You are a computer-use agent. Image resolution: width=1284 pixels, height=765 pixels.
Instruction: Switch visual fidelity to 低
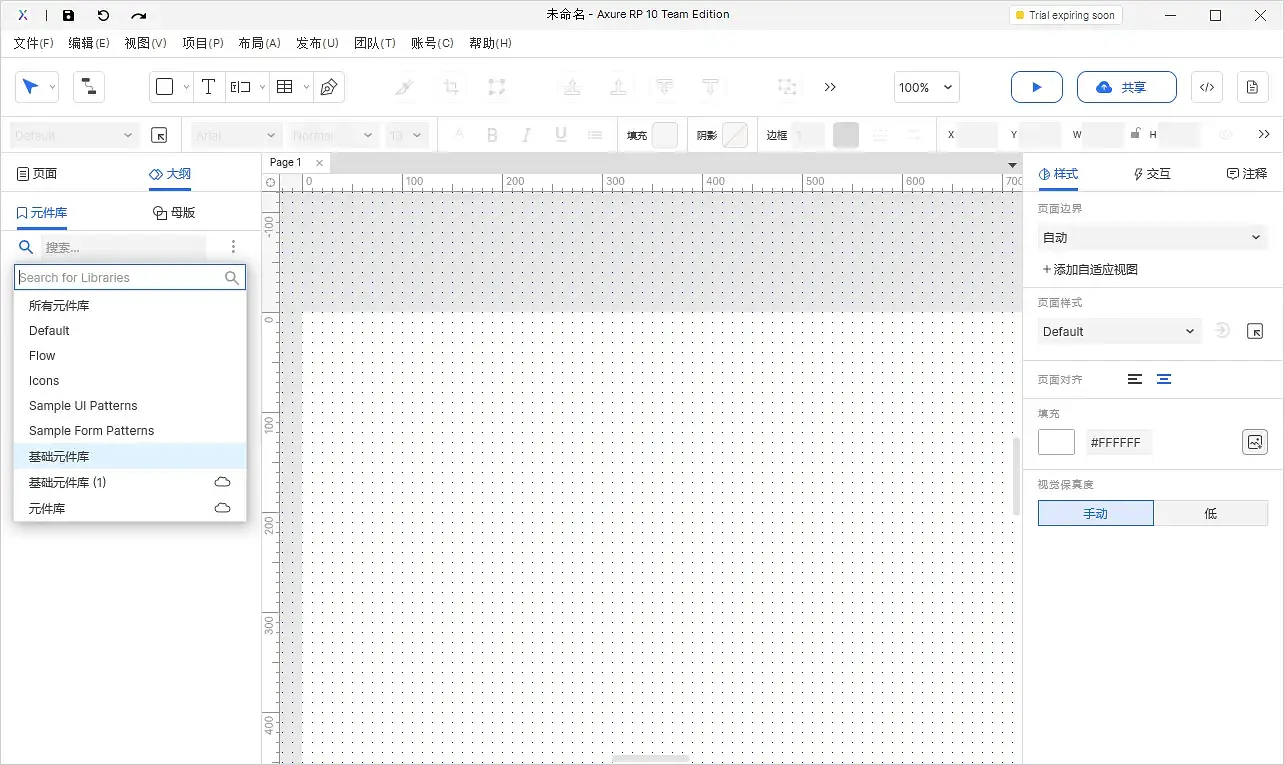[1210, 512]
